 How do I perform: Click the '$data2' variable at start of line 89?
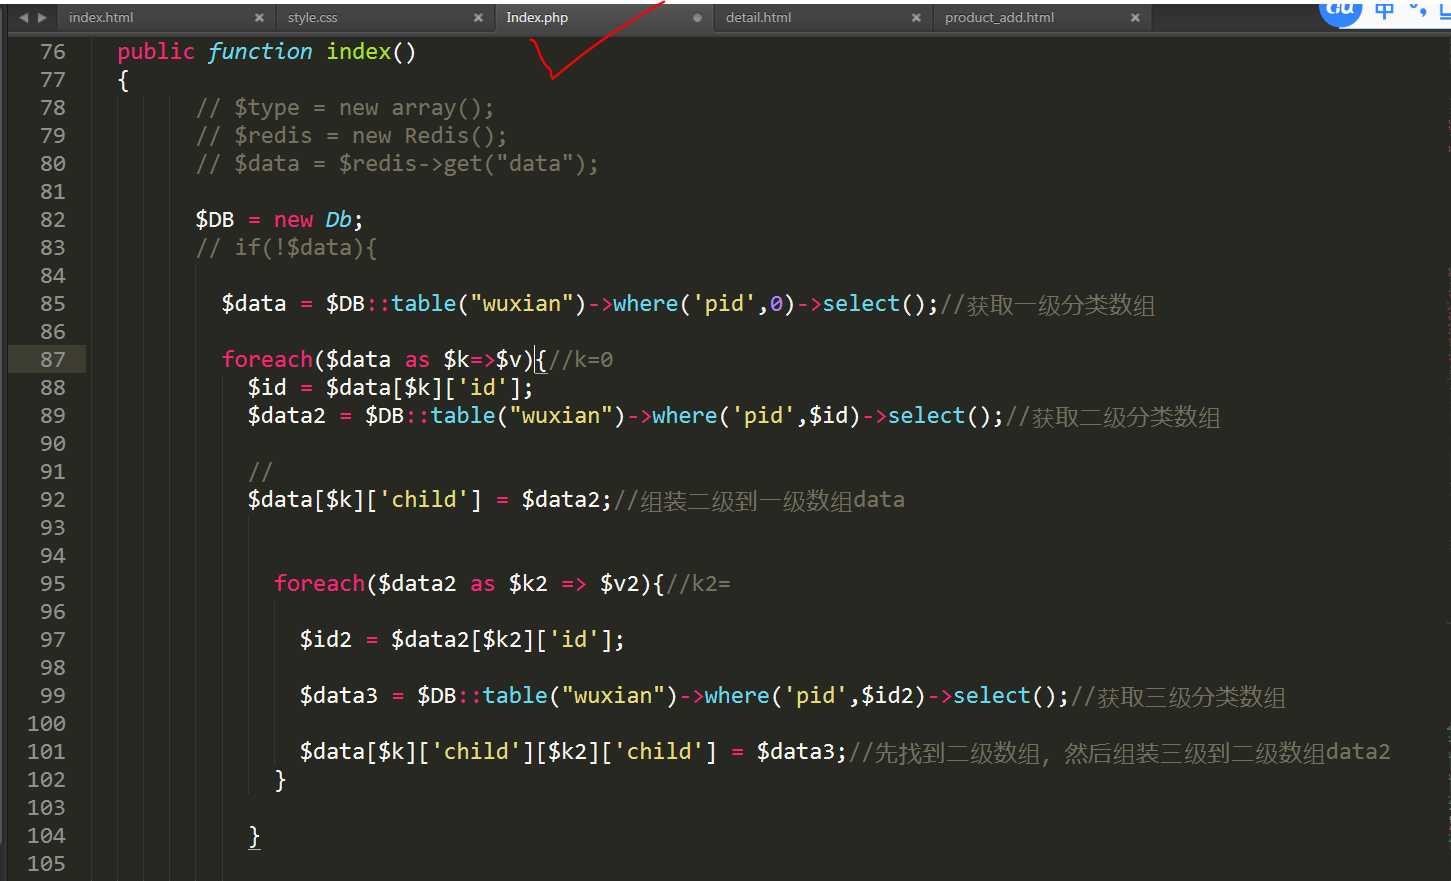pyautogui.click(x=287, y=416)
